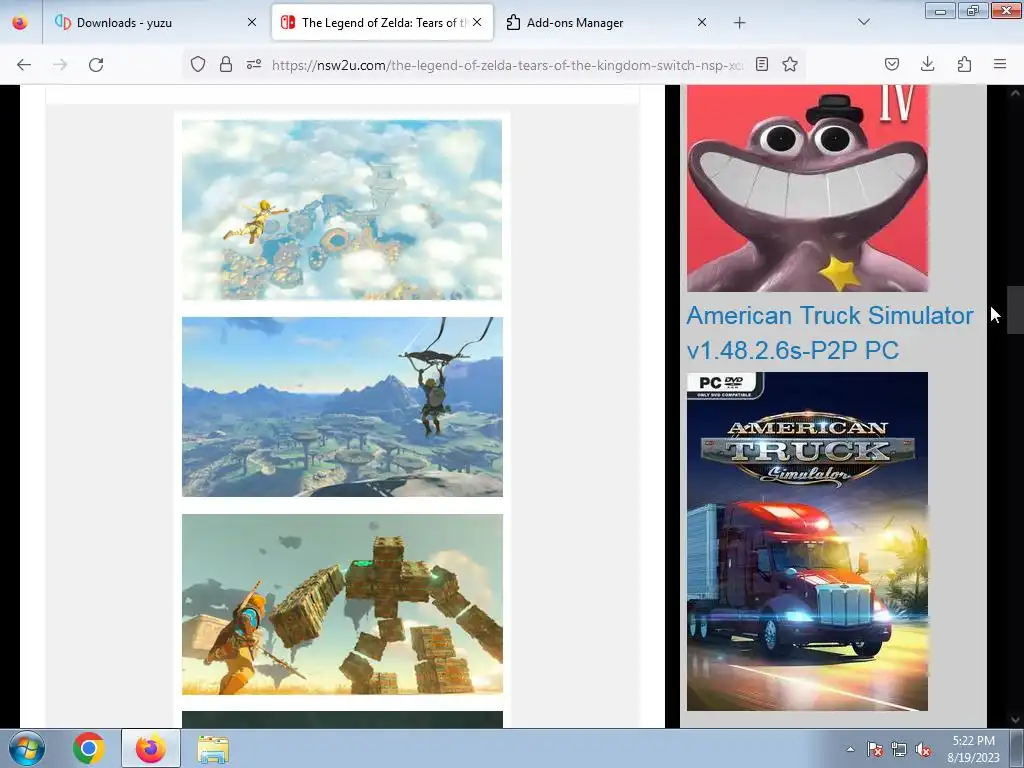
Task: Click Firefox taskbar icon
Action: click(x=151, y=748)
